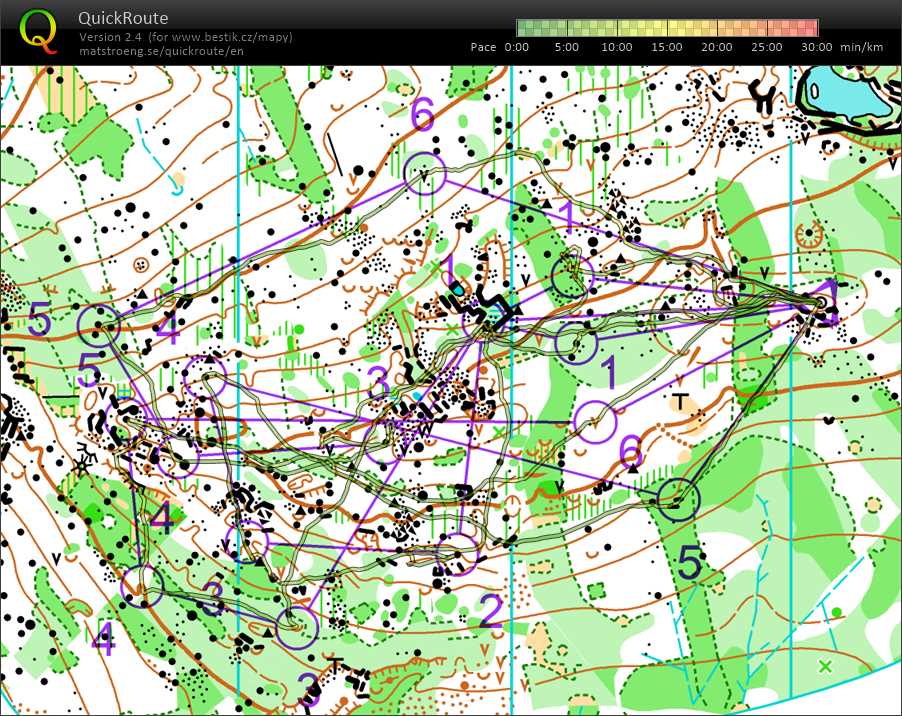Select the purple control circle 5 at far left edge
902x716 pixels.
point(99,325)
